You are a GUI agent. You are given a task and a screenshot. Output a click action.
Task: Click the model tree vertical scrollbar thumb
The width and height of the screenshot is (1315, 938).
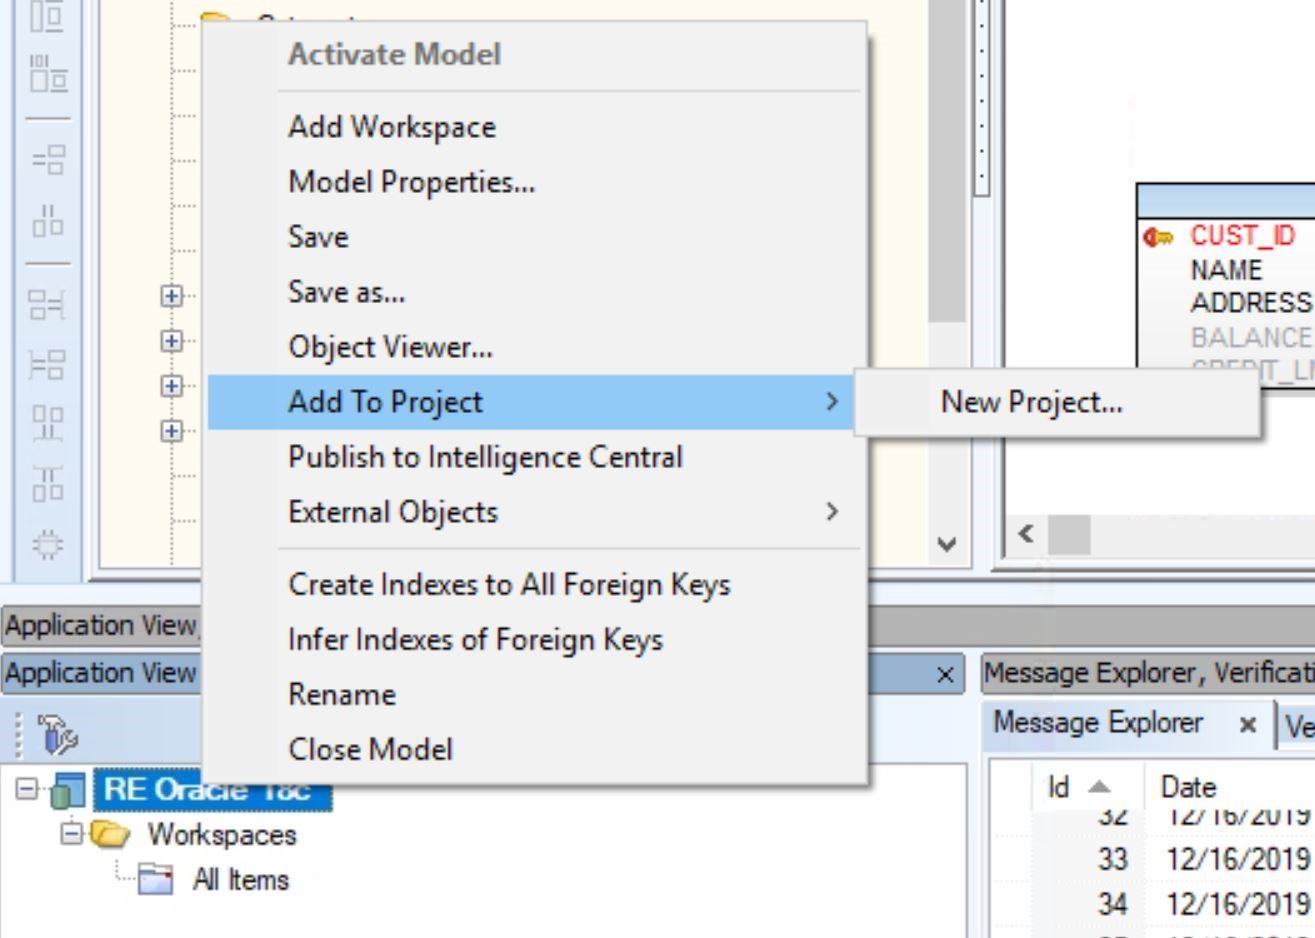(946, 160)
